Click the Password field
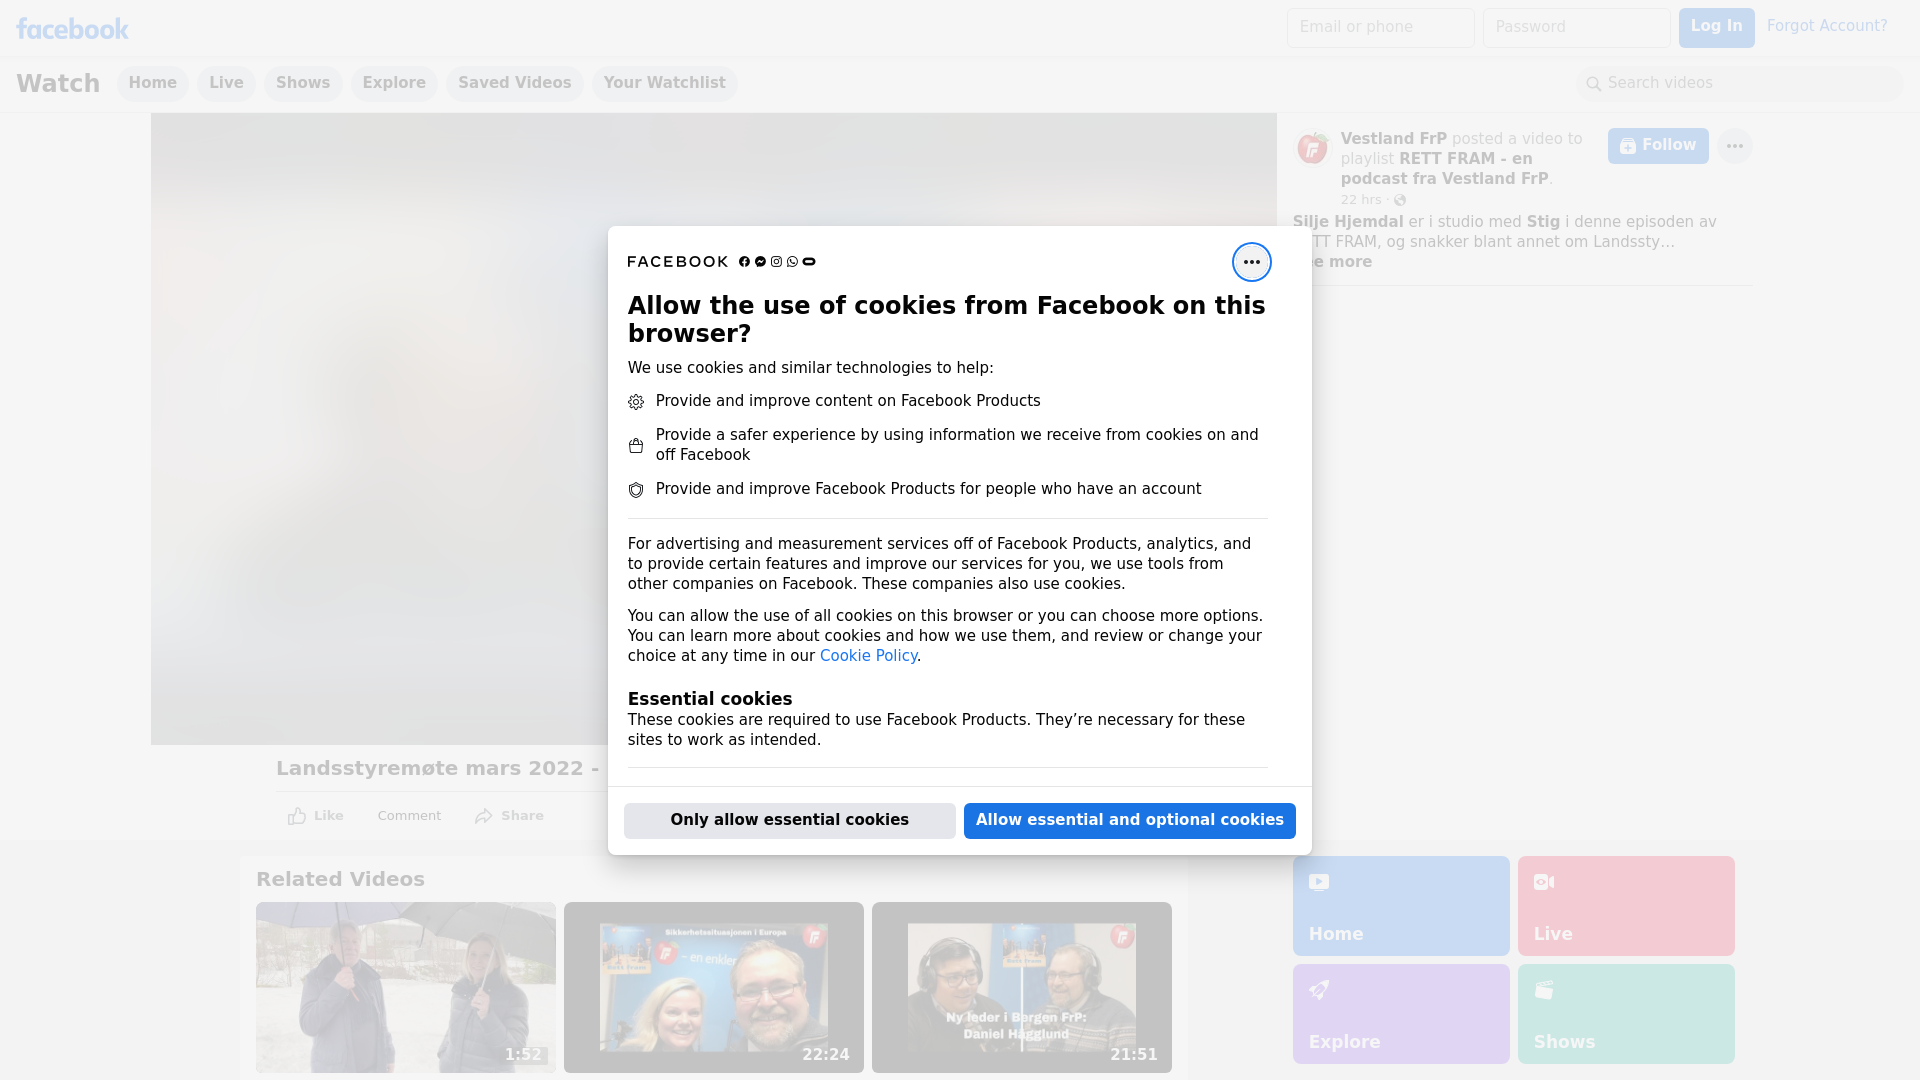Image resolution: width=1920 pixels, height=1080 pixels. point(1577,27)
